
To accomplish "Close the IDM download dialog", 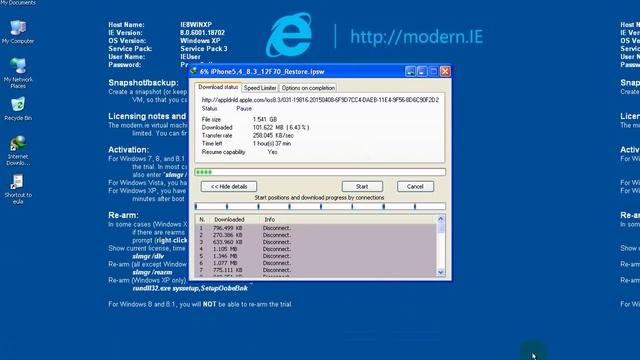I will pyautogui.click(x=445, y=71).
